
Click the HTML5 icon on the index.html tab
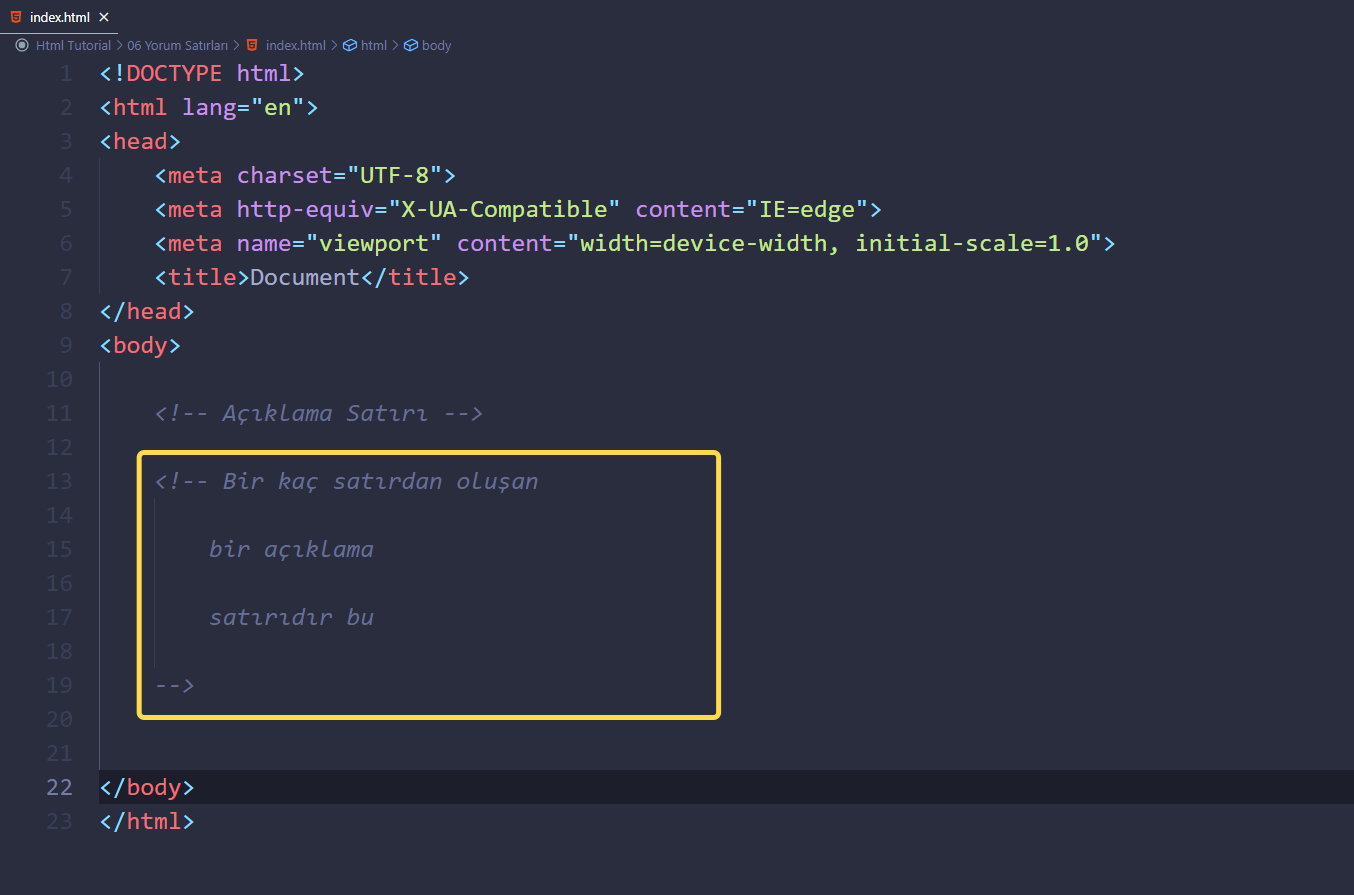click(x=17, y=17)
